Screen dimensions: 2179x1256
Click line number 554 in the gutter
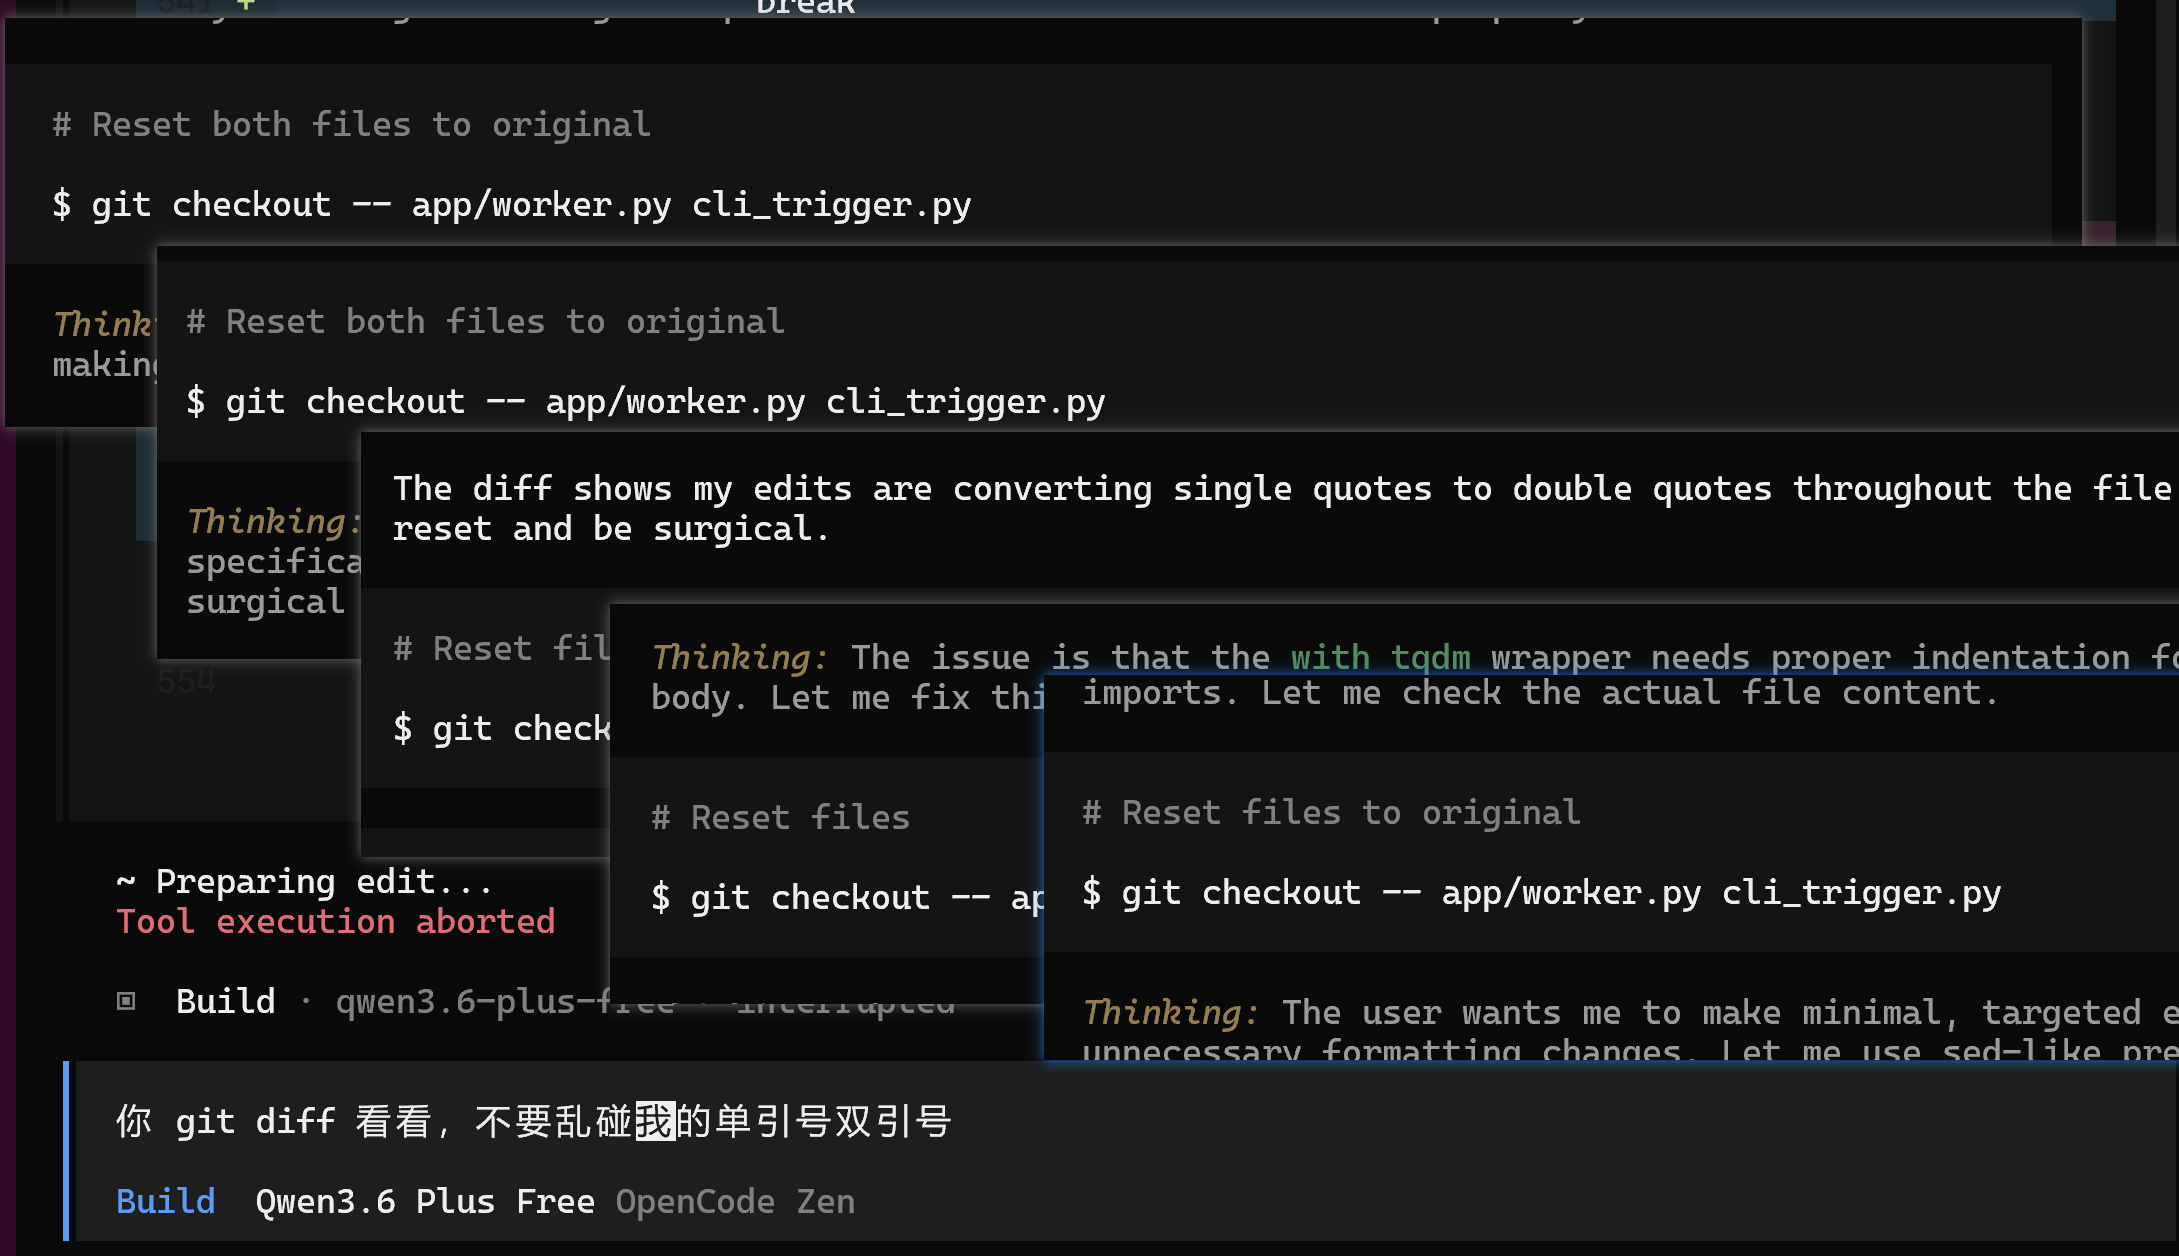tap(186, 682)
